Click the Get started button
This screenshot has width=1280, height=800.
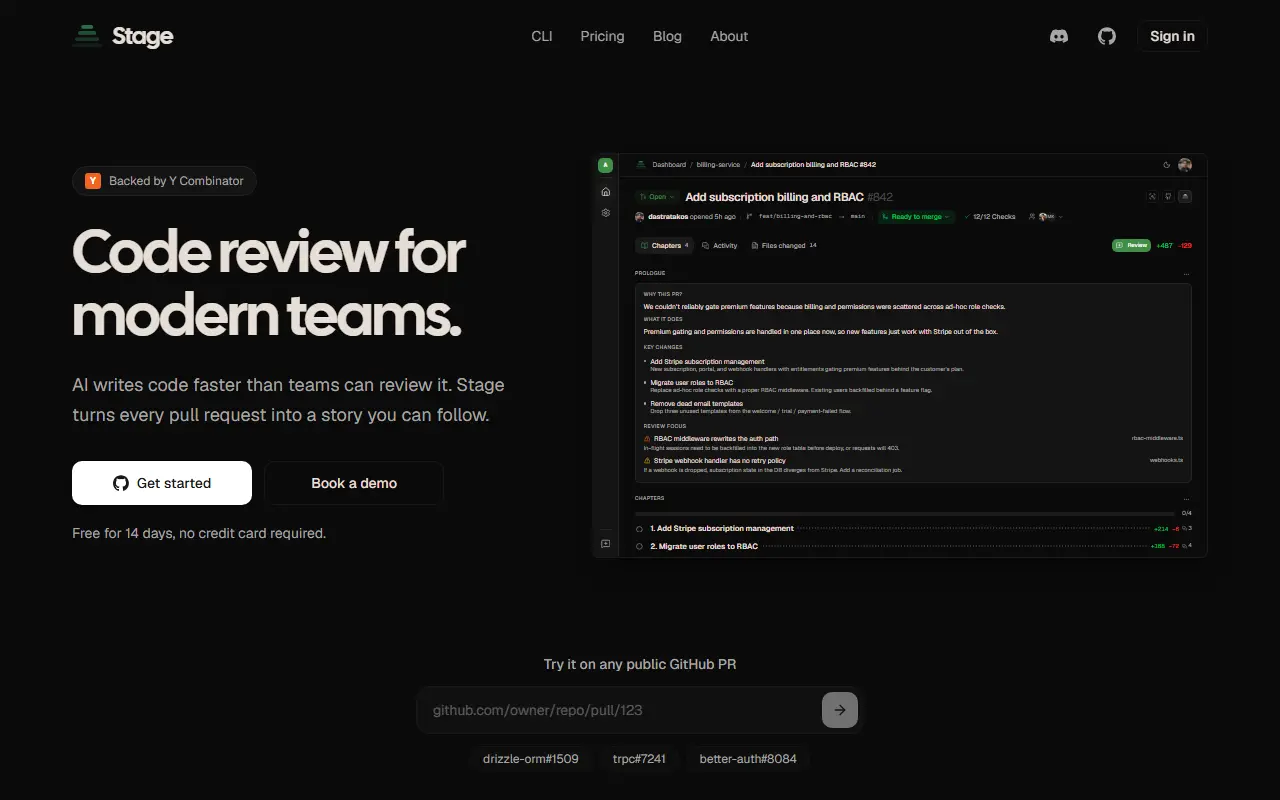point(162,483)
